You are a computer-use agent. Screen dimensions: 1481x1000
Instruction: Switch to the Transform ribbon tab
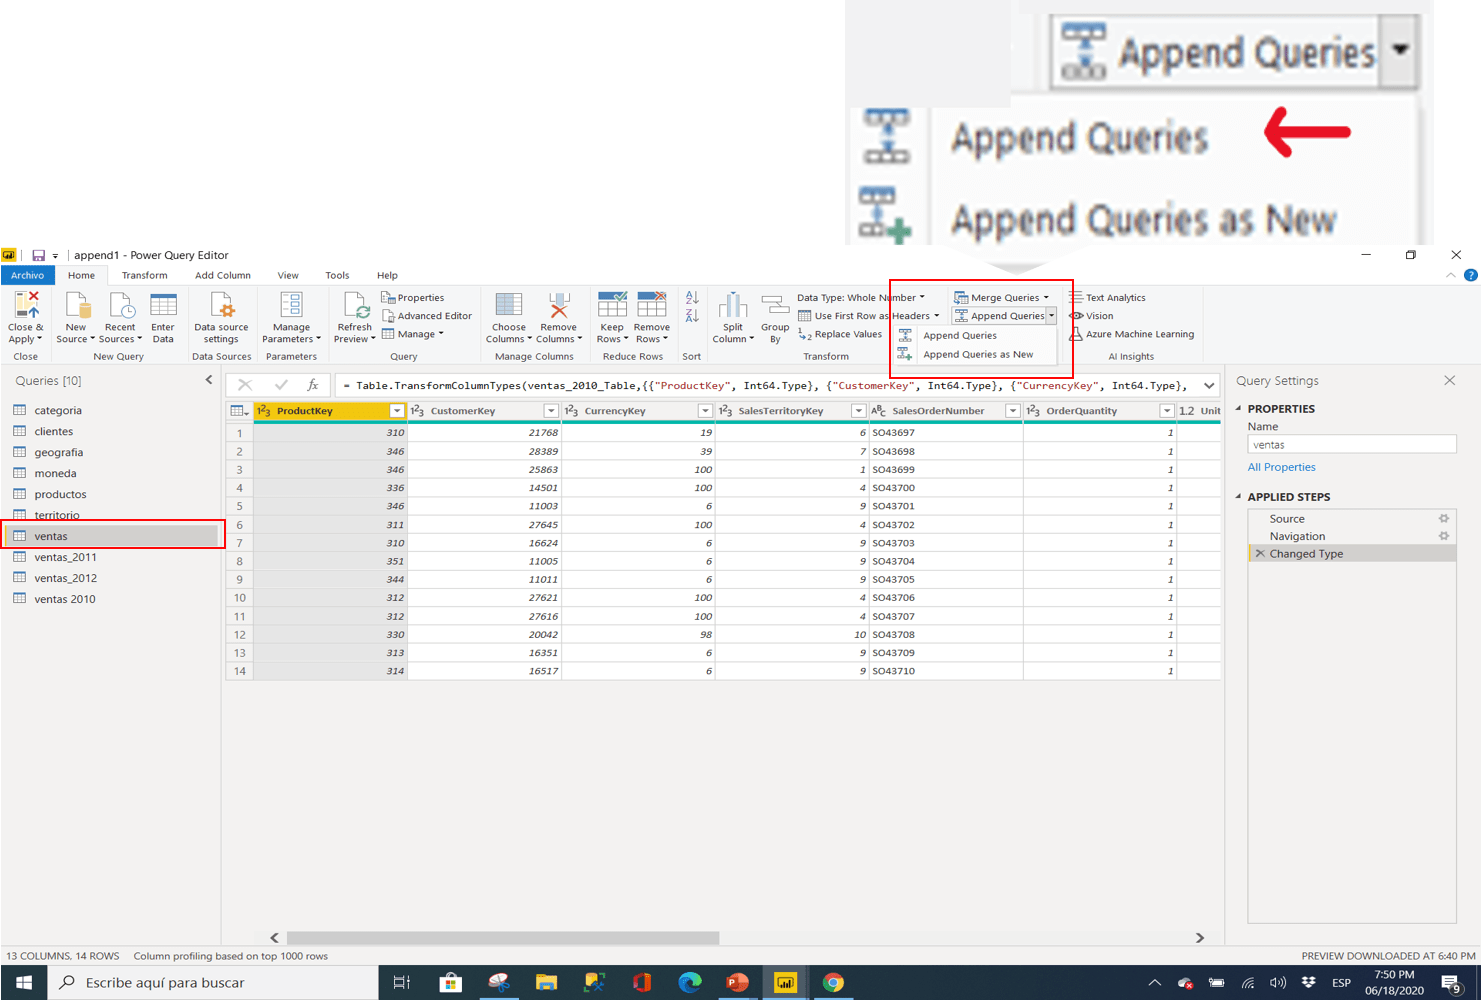click(x=144, y=274)
